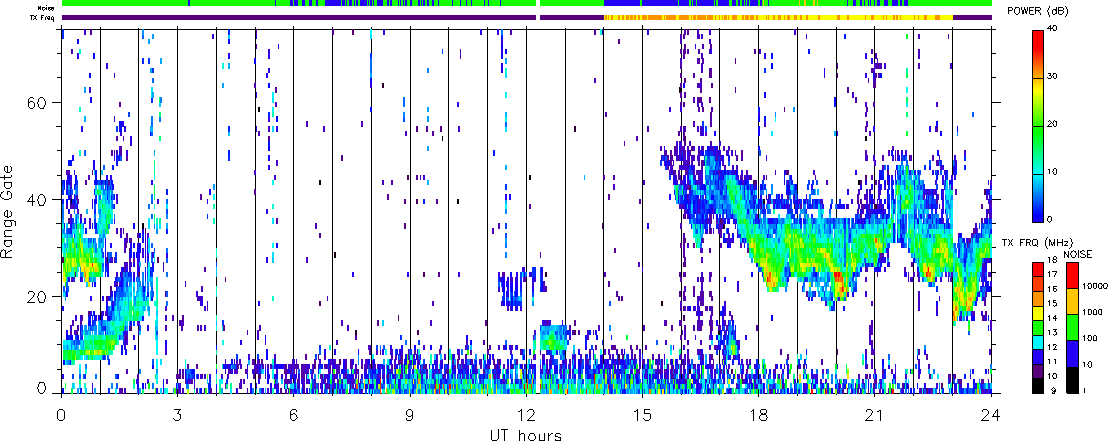The width and height of the screenshot is (1108, 441).
Task: Click the green segment of the NOISE legend bar
Action: [x=1072, y=327]
